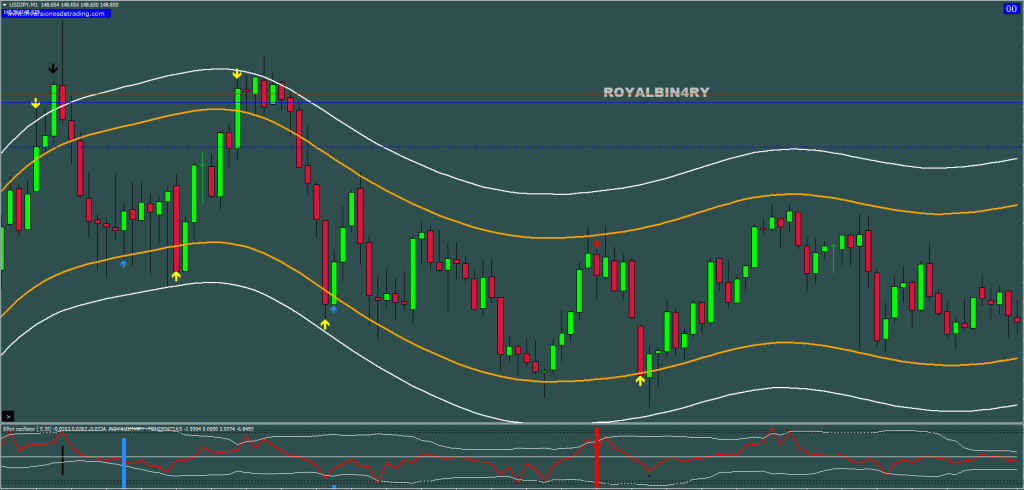Select the yellow down arrow at the chart's highest peak

tap(237, 74)
